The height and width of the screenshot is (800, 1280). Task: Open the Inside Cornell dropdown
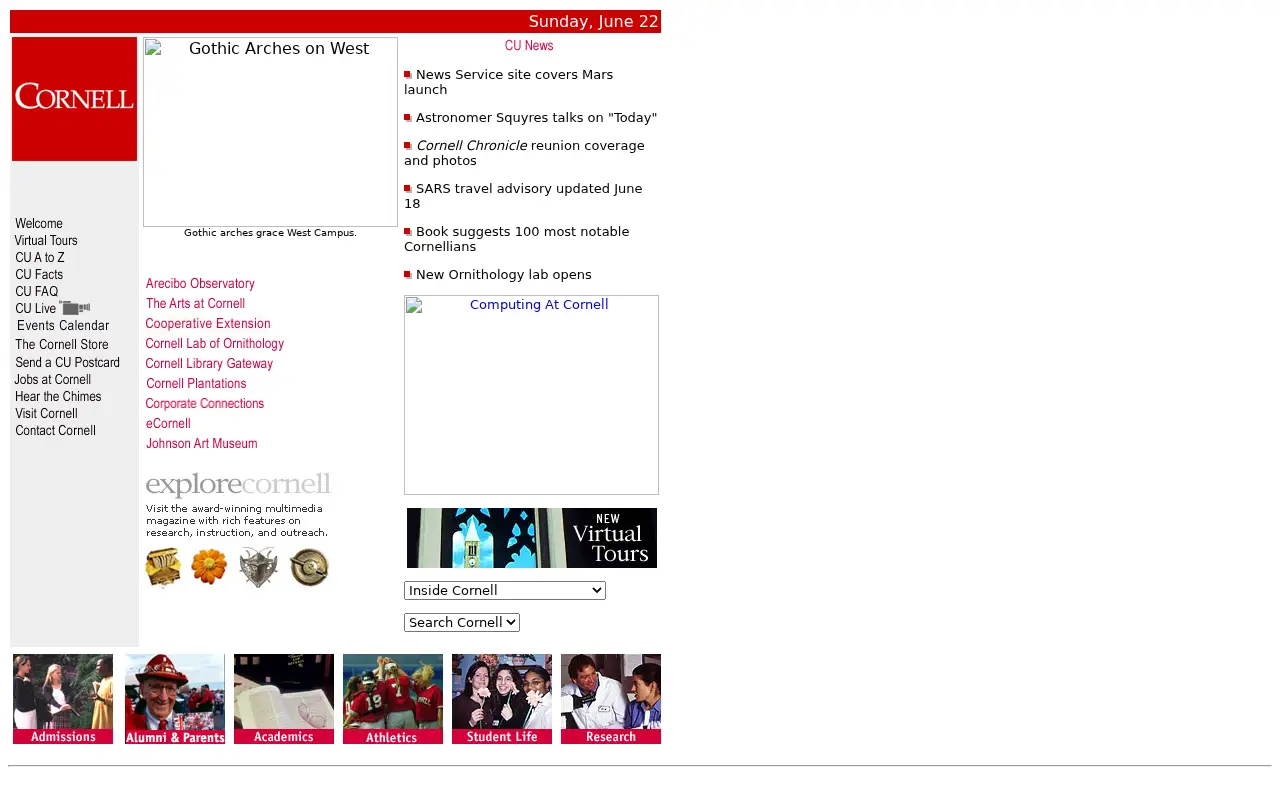coord(505,590)
